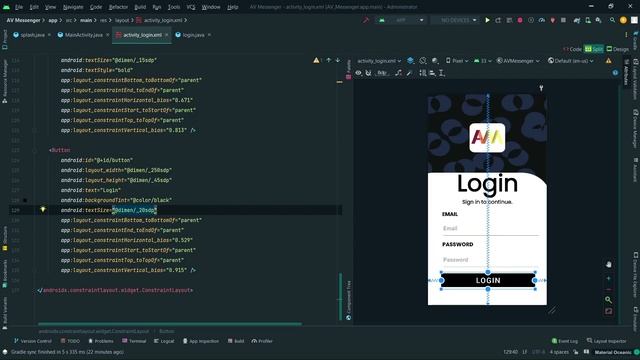The image size is (640, 360).
Task: Click the Night Mode globe icon in design toolbar
Action: [x=435, y=61]
